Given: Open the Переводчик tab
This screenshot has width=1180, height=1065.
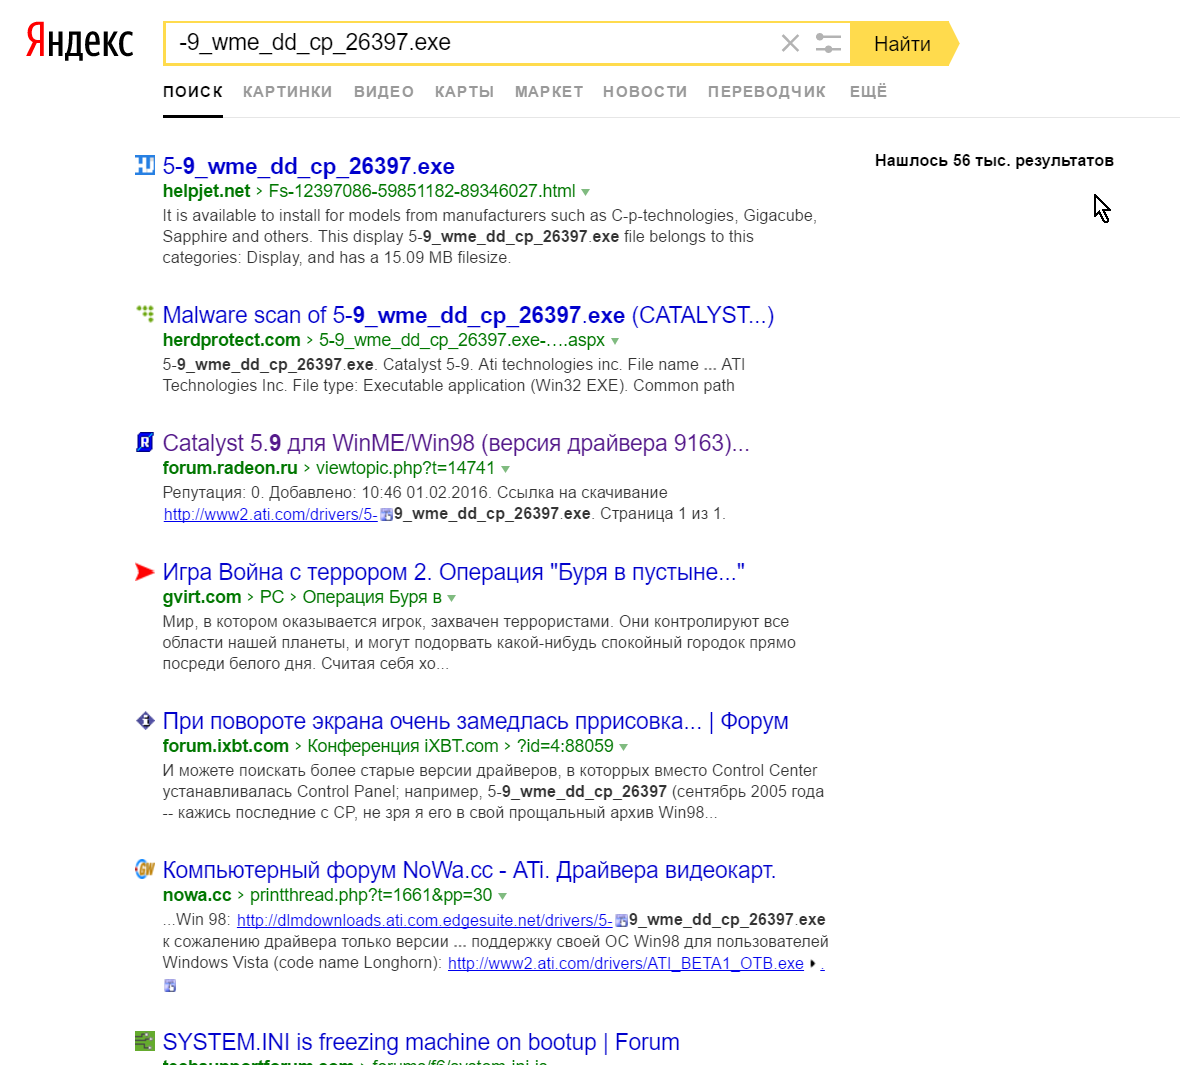Looking at the screenshot, I should [766, 92].
